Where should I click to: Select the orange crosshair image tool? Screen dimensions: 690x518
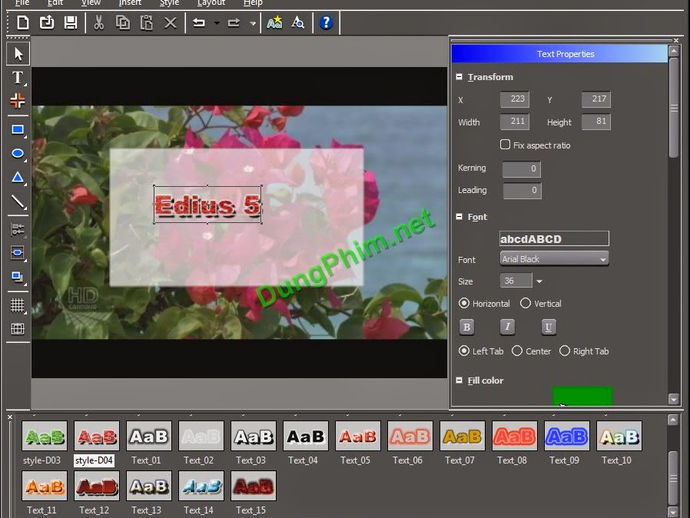pyautogui.click(x=18, y=100)
